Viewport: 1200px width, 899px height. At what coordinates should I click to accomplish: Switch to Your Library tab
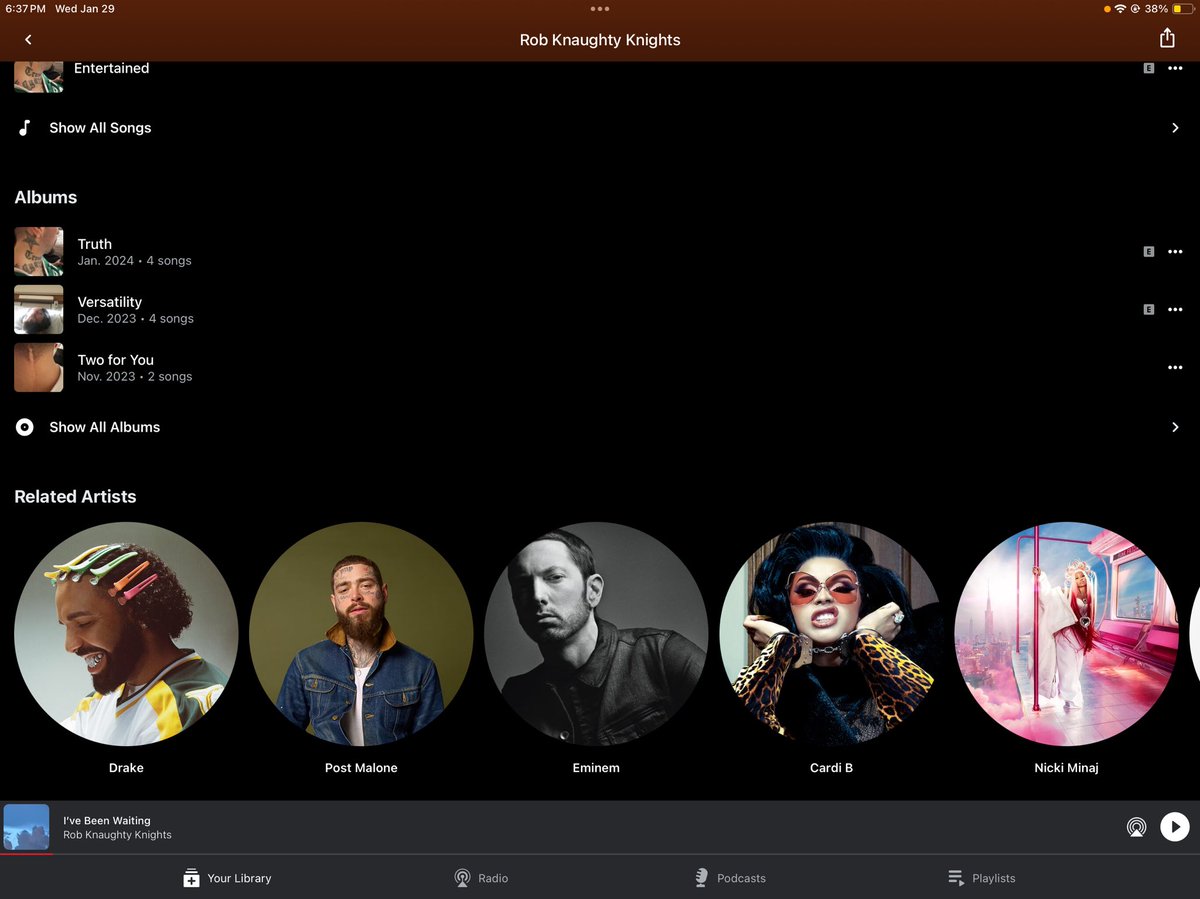(227, 878)
